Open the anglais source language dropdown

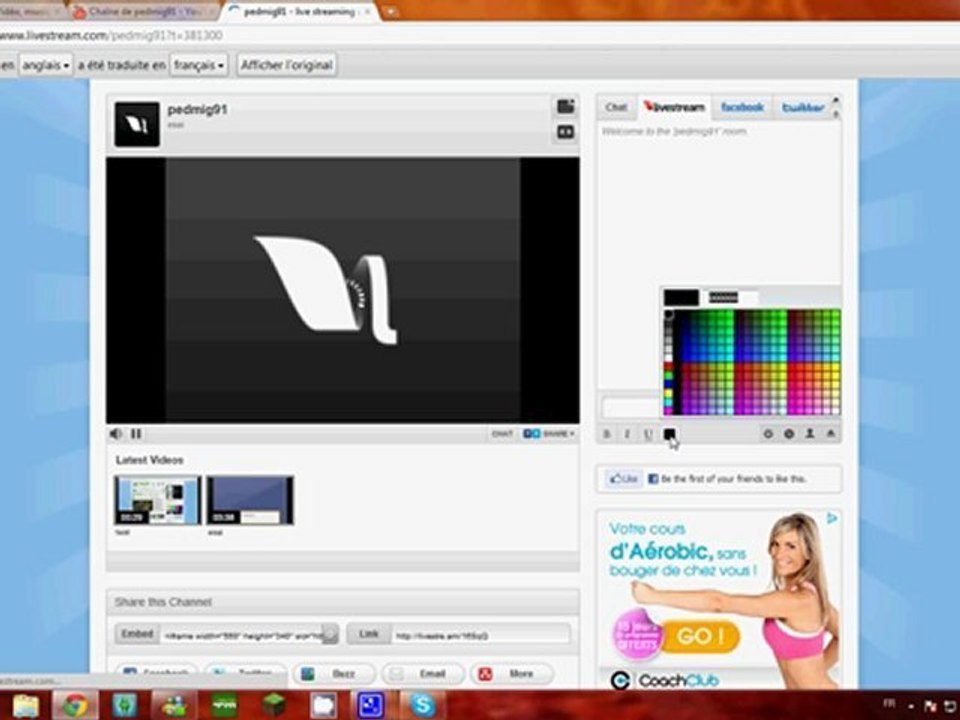click(x=45, y=65)
